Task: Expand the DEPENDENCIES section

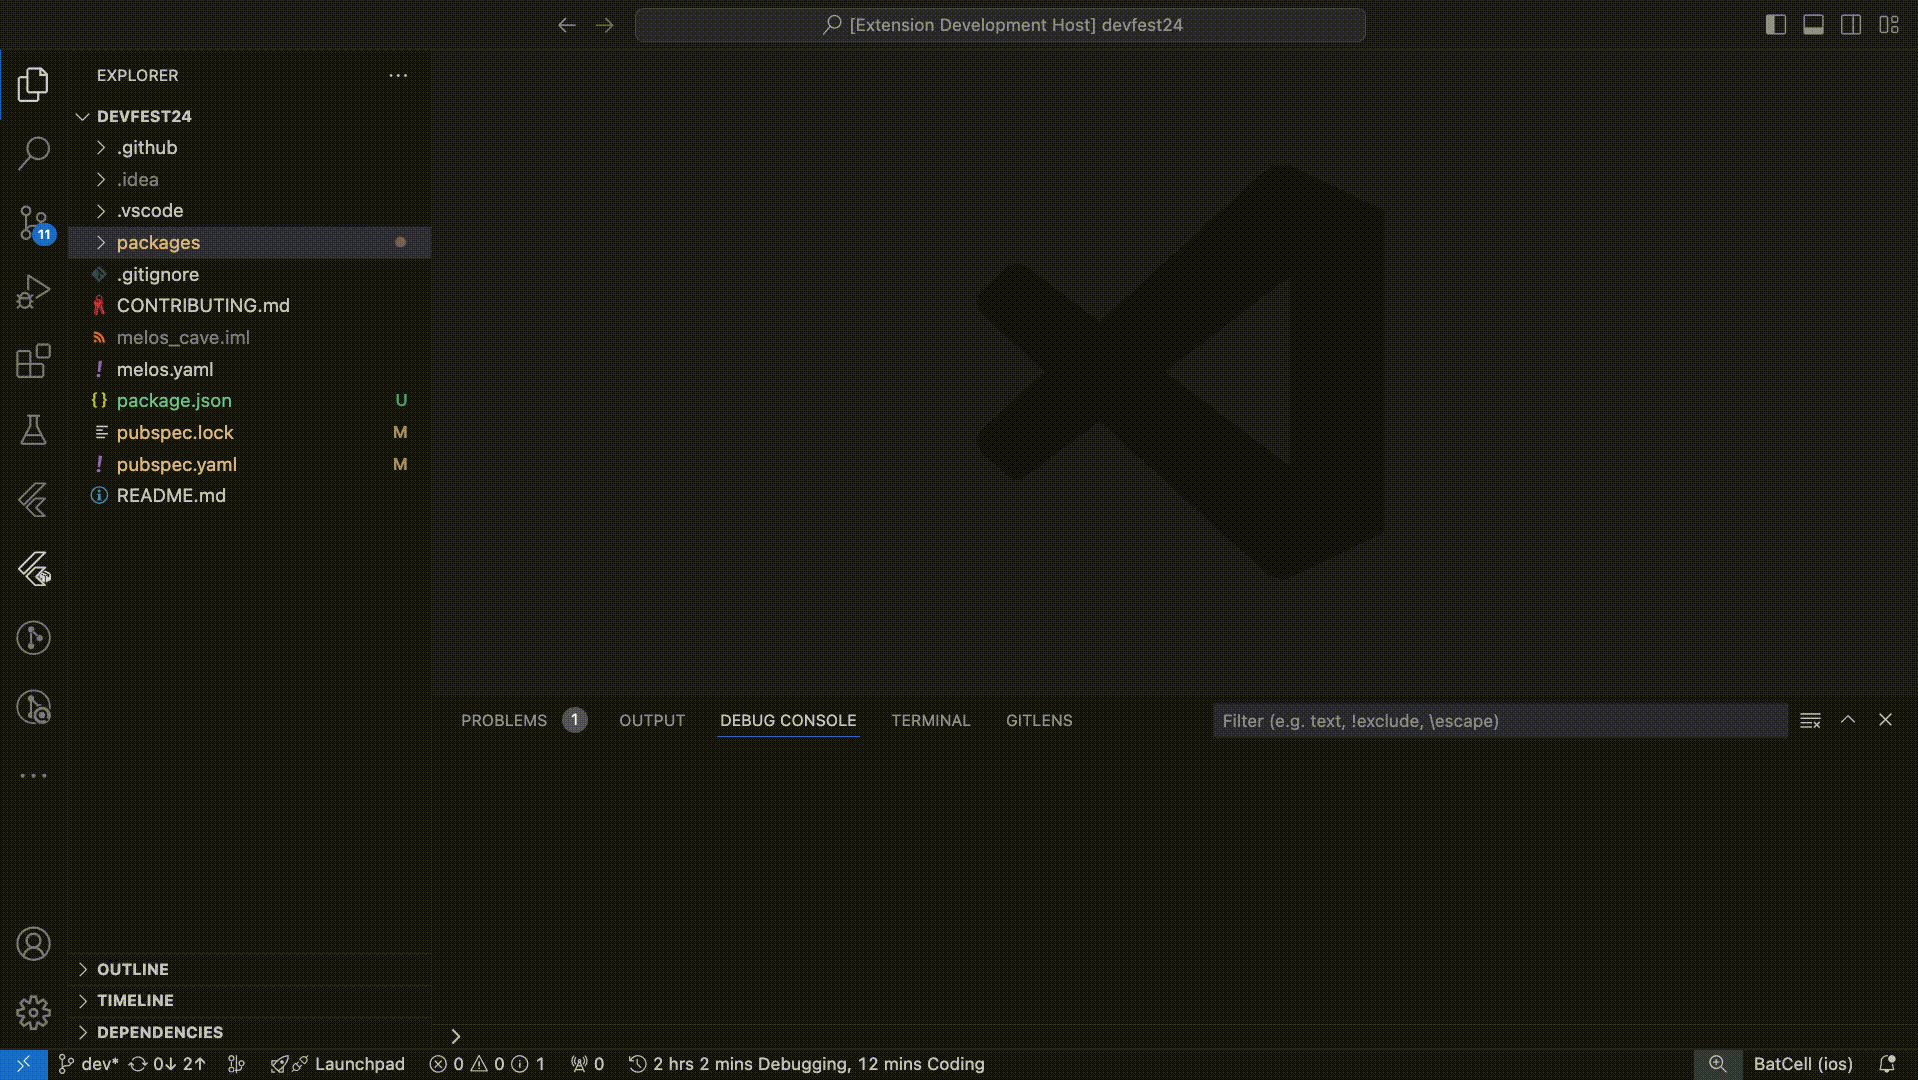Action: pyautogui.click(x=249, y=1032)
